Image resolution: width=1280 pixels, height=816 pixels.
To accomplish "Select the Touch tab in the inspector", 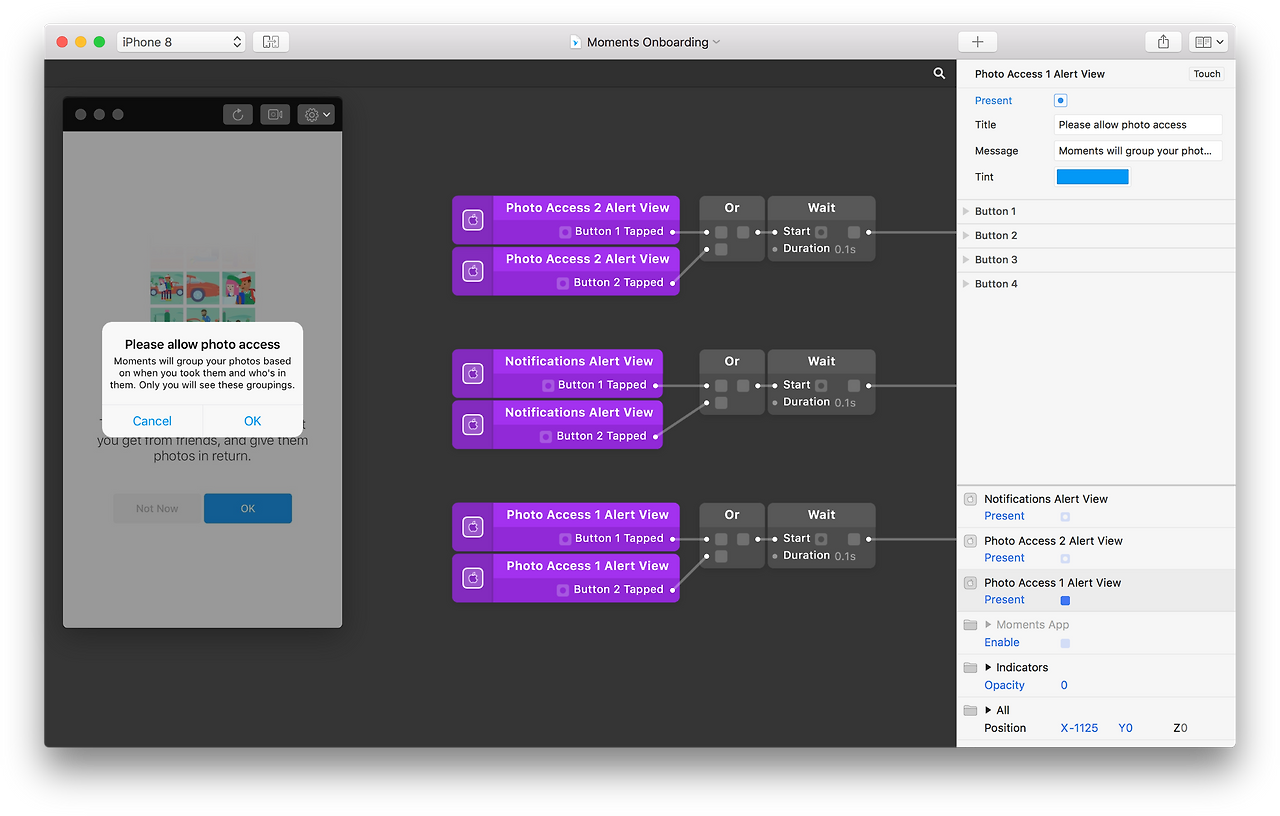I will point(1206,73).
